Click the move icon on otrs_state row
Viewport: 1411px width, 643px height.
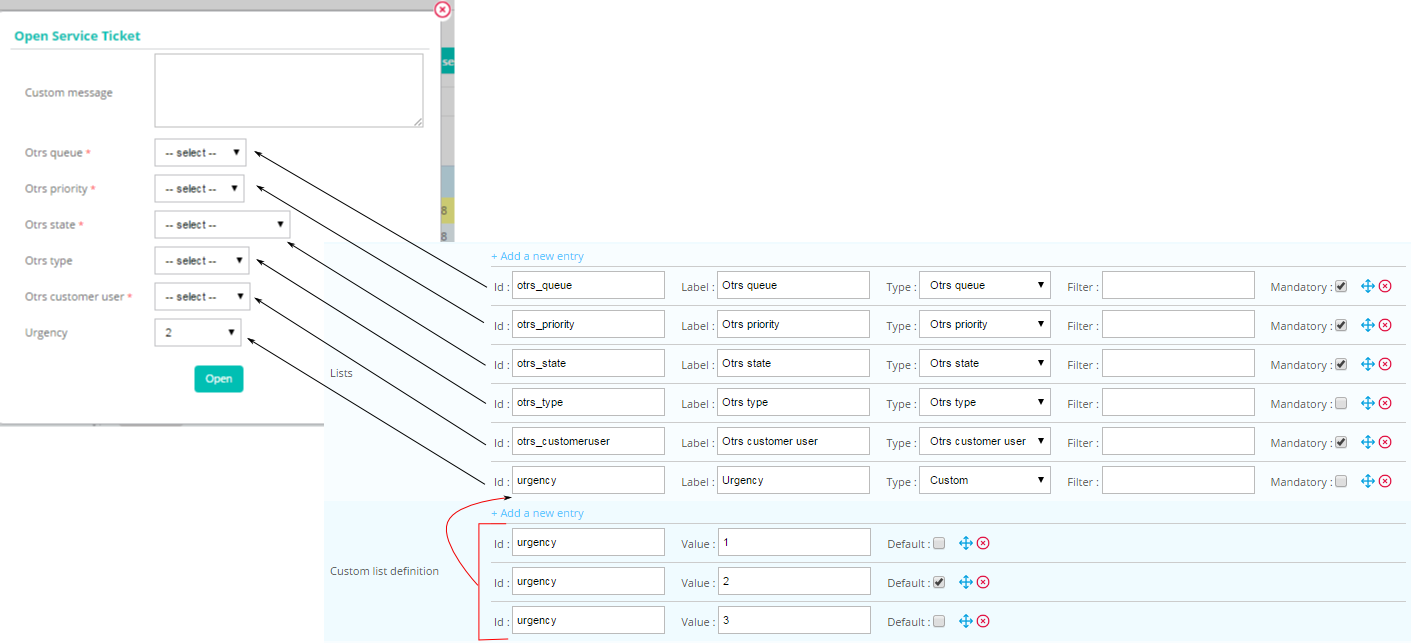tap(1368, 364)
